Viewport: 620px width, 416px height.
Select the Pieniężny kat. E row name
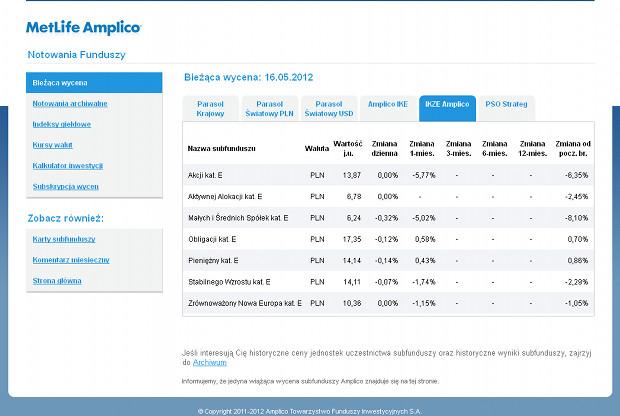(213, 261)
